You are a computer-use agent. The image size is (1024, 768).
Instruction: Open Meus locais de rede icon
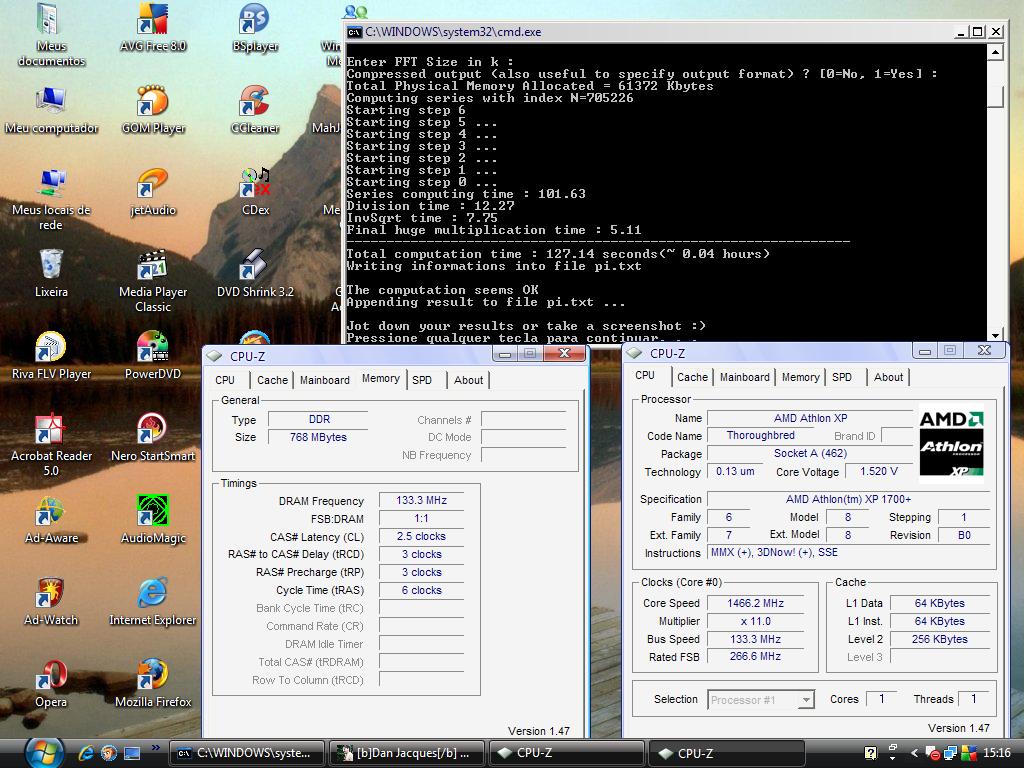(51, 199)
